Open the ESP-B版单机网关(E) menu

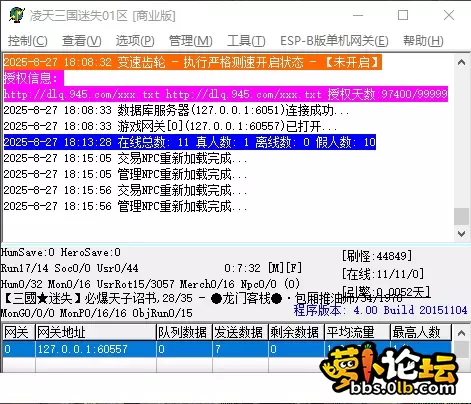click(334, 41)
